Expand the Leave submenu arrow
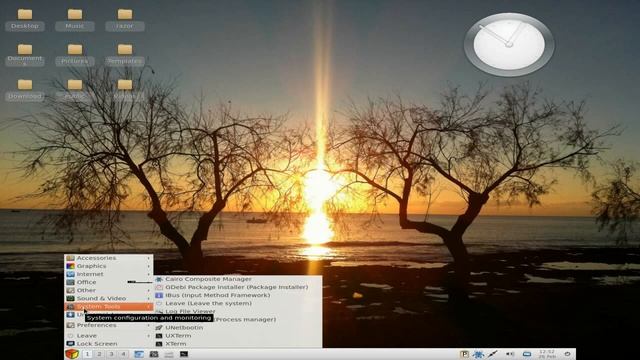The image size is (640, 360). 149,336
